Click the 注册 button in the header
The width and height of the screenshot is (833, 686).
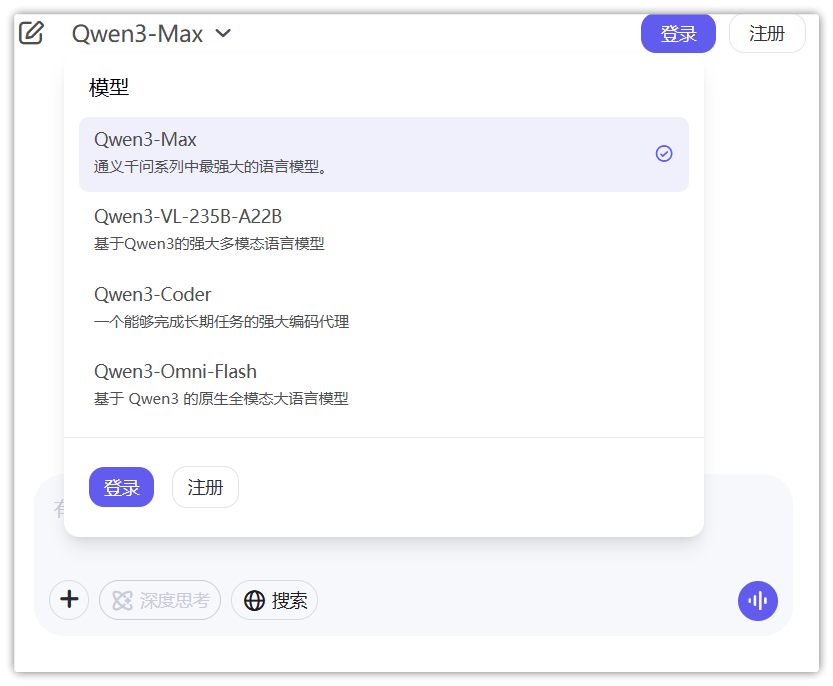tap(767, 33)
